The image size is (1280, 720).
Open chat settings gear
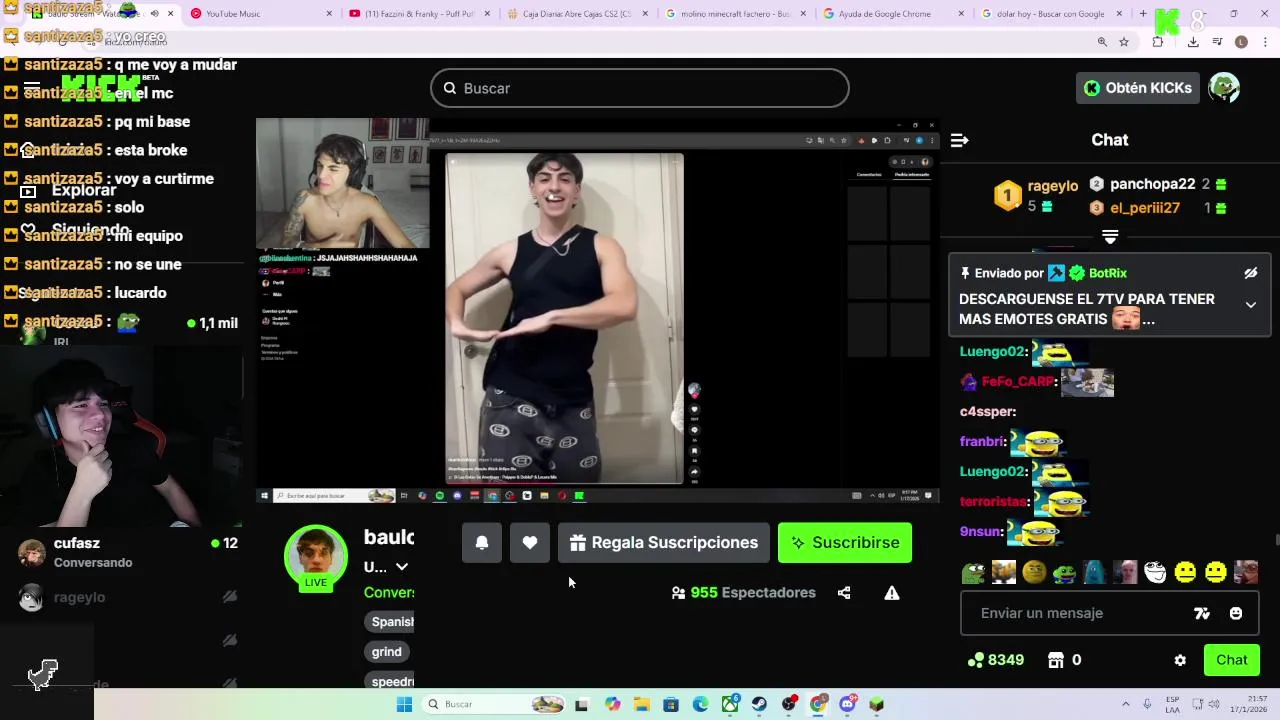point(1180,660)
